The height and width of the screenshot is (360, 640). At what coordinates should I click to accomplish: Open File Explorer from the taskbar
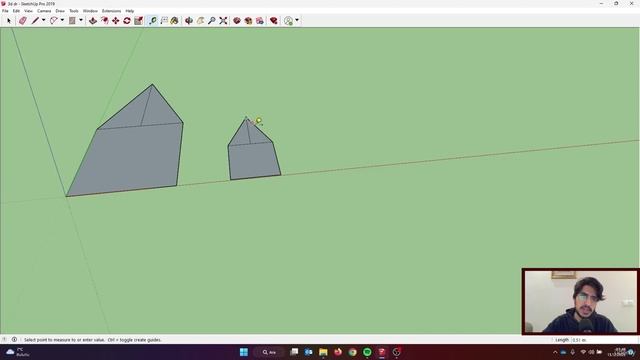[x=323, y=352]
